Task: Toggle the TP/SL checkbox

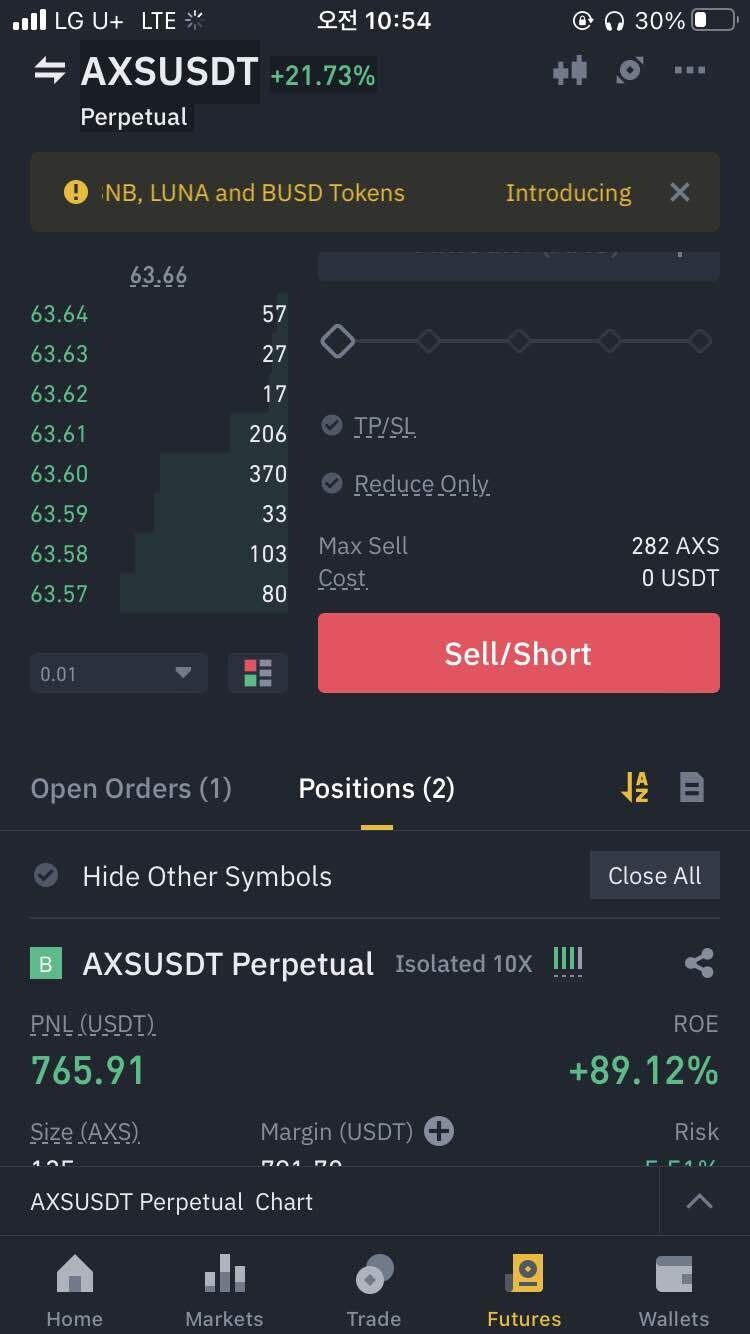Action: pos(332,426)
